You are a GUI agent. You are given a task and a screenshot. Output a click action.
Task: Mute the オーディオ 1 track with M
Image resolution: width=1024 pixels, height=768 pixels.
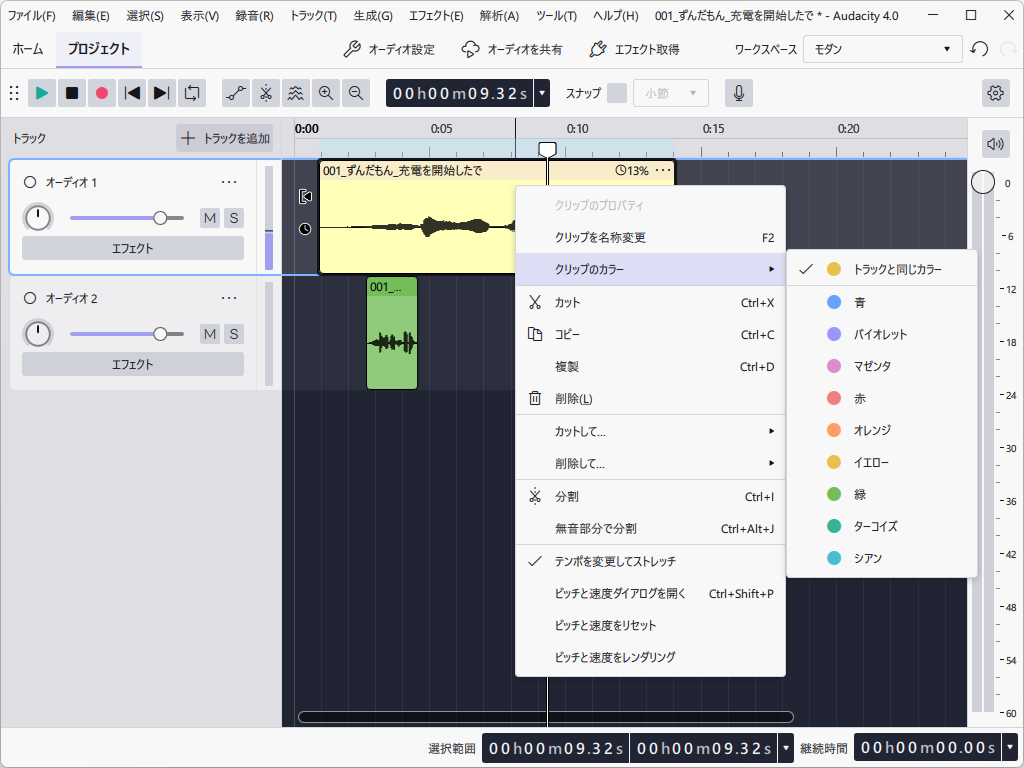pyautogui.click(x=210, y=218)
